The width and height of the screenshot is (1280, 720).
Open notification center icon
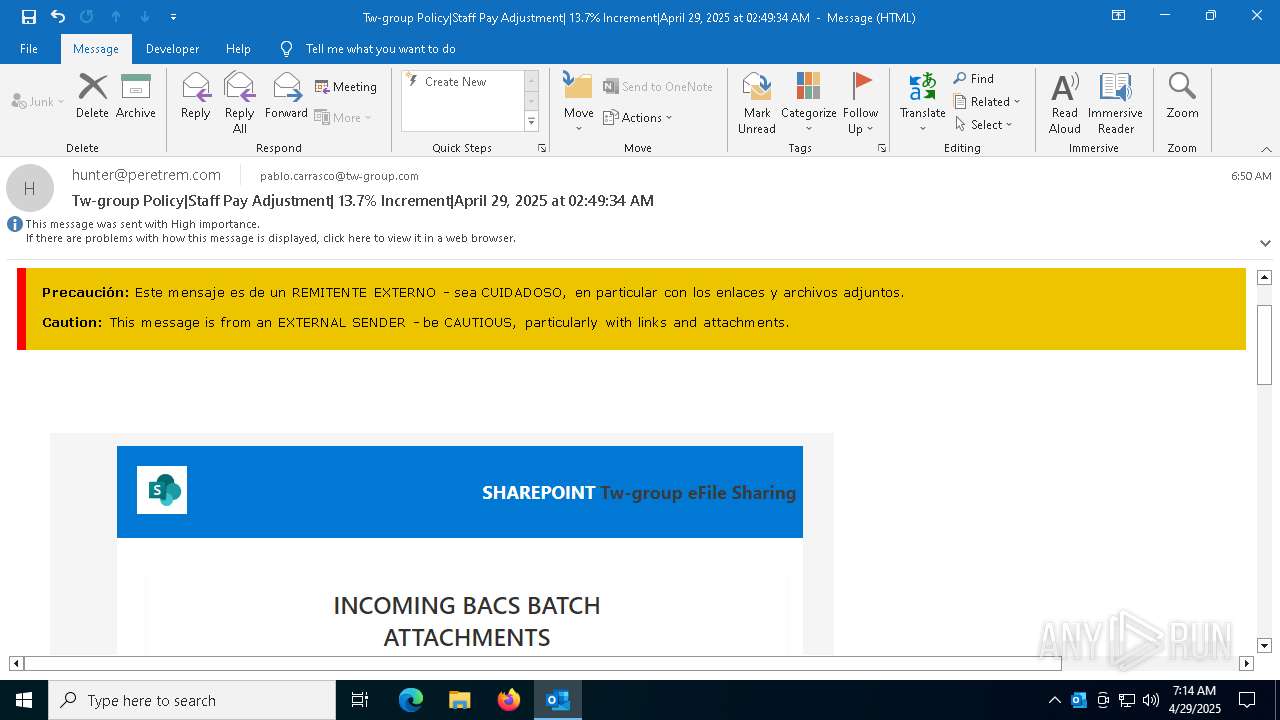tap(1247, 700)
